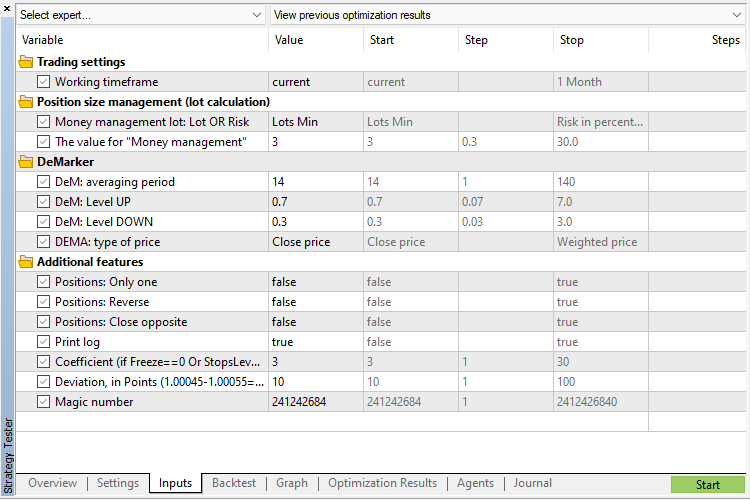Click DeM: Level UP Step value 0.07
The image size is (750, 500).
[x=506, y=202]
